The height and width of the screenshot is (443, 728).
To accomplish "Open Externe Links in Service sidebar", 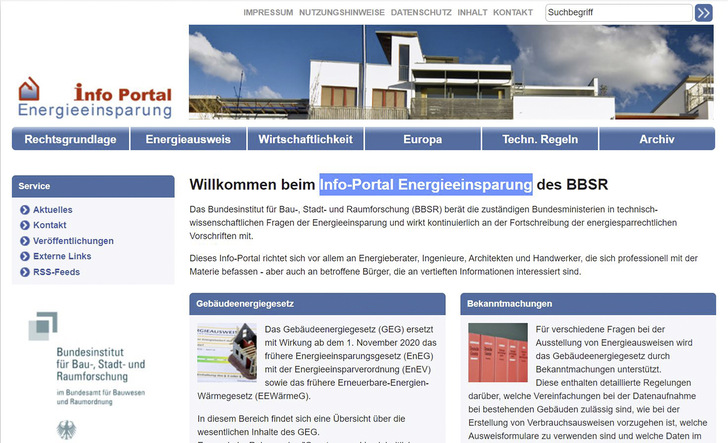I will point(62,256).
